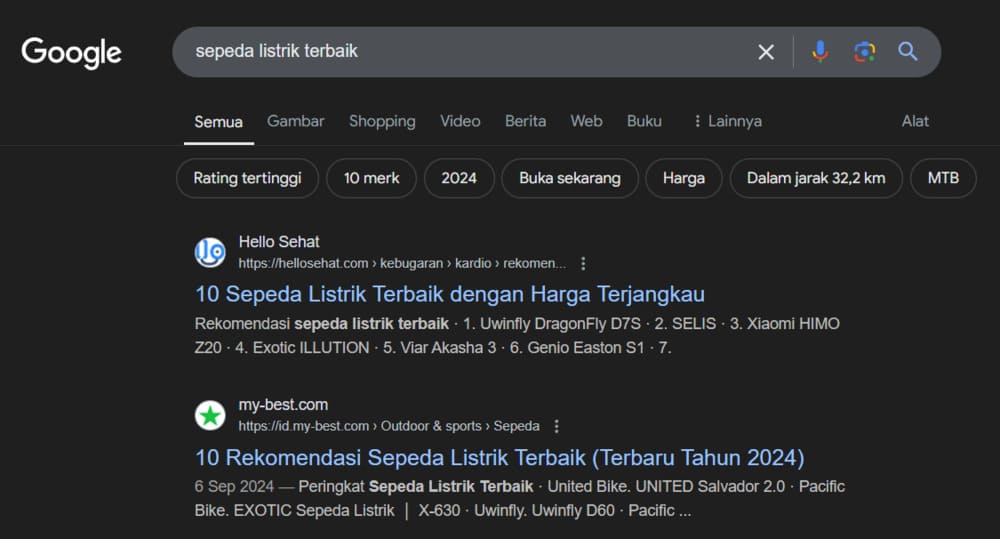Toggle the Buka sekarang filter chip
1000x539 pixels.
click(570, 178)
